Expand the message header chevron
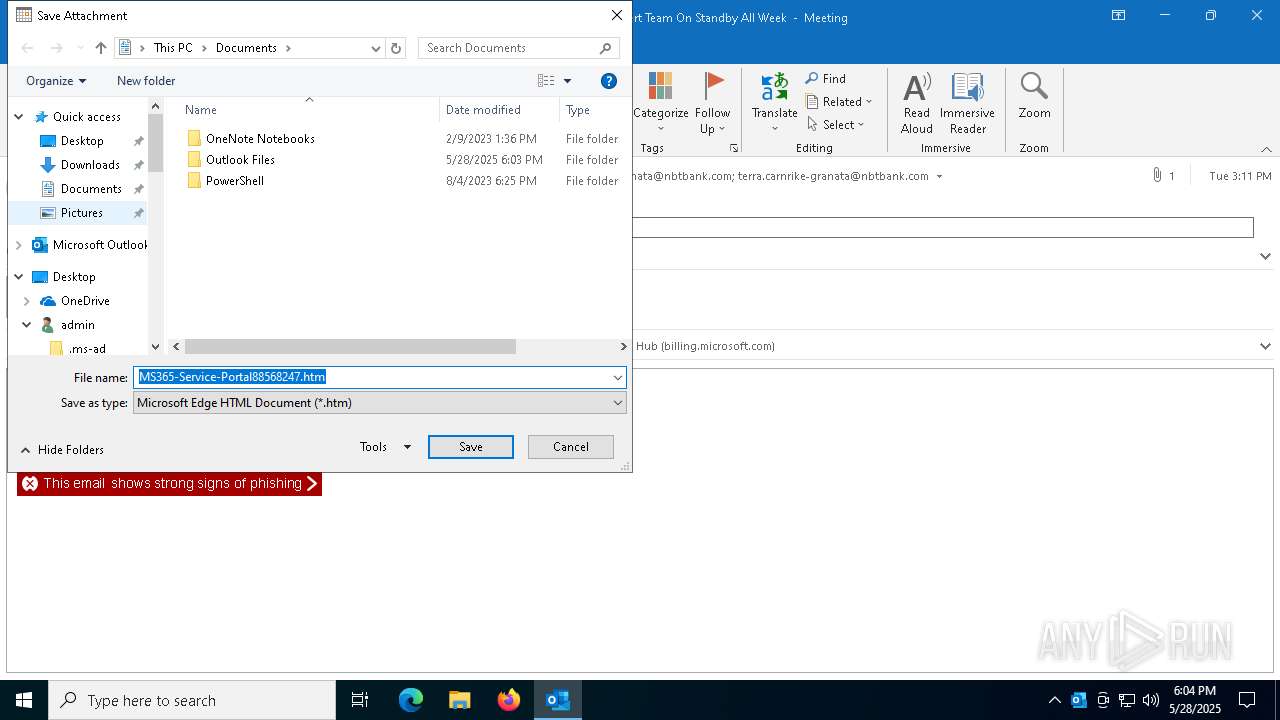The height and width of the screenshot is (720, 1280). (1265, 257)
